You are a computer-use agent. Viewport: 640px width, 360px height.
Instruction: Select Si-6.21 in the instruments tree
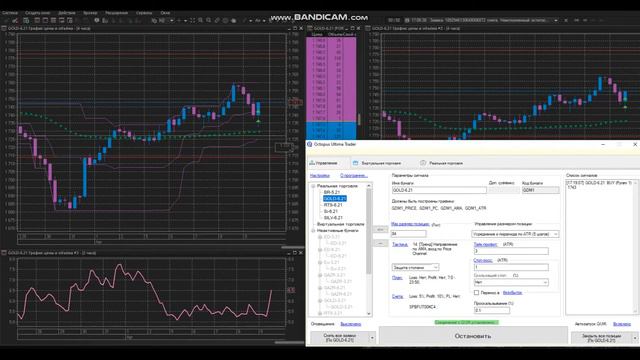coord(331,211)
